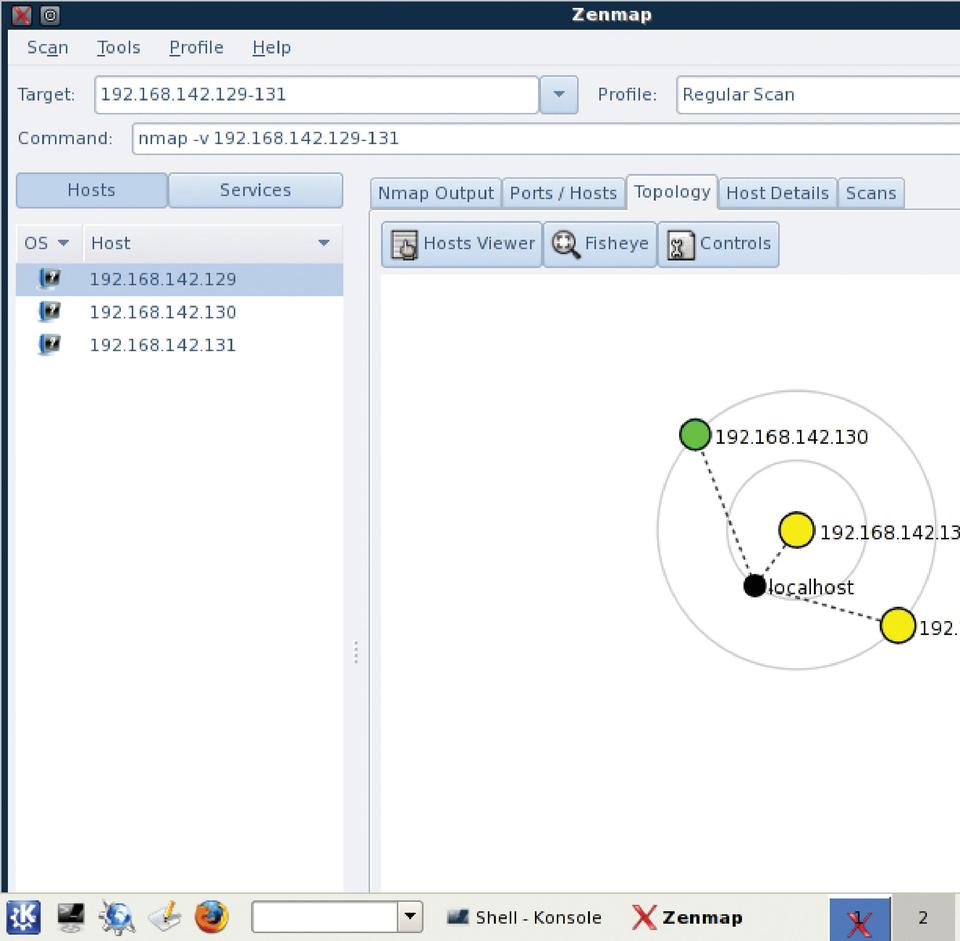The height and width of the screenshot is (941, 960).
Task: Switch to Shell - Konsole in taskbar
Action: pyautogui.click(x=524, y=917)
